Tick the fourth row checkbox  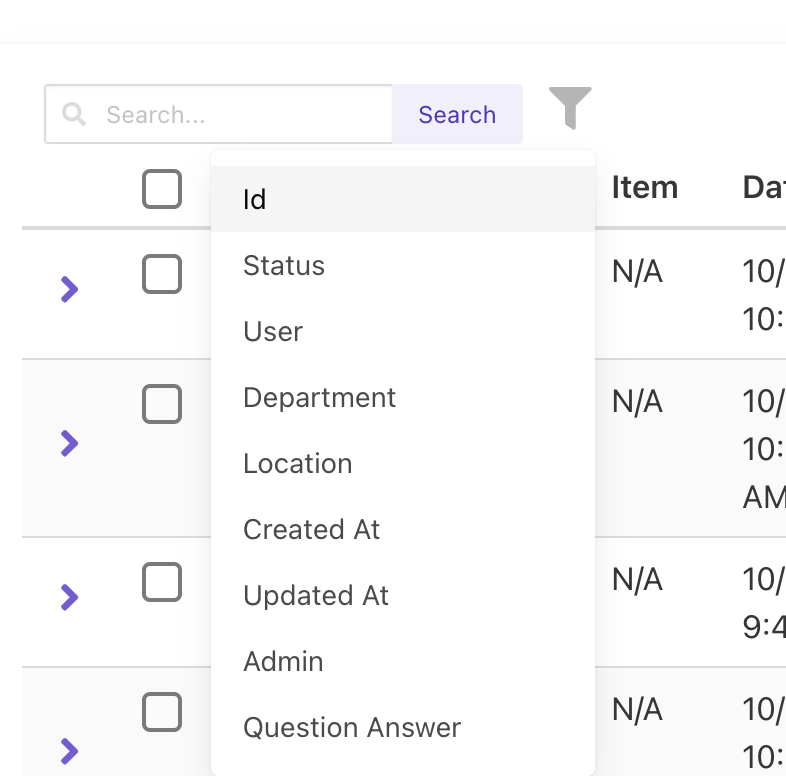(x=162, y=712)
